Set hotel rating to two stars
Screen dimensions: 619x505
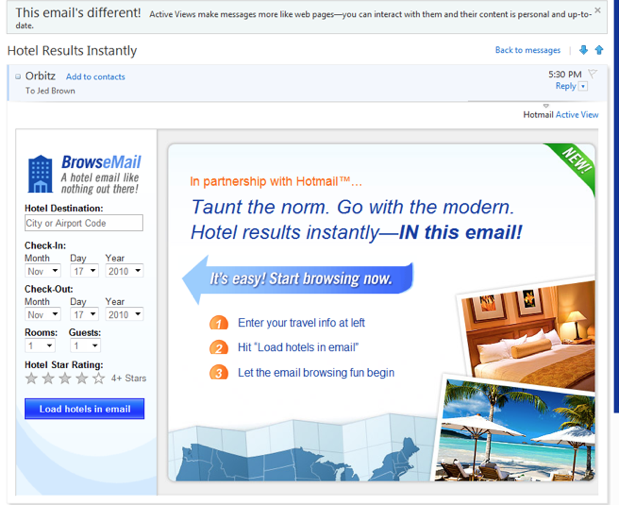(48, 378)
